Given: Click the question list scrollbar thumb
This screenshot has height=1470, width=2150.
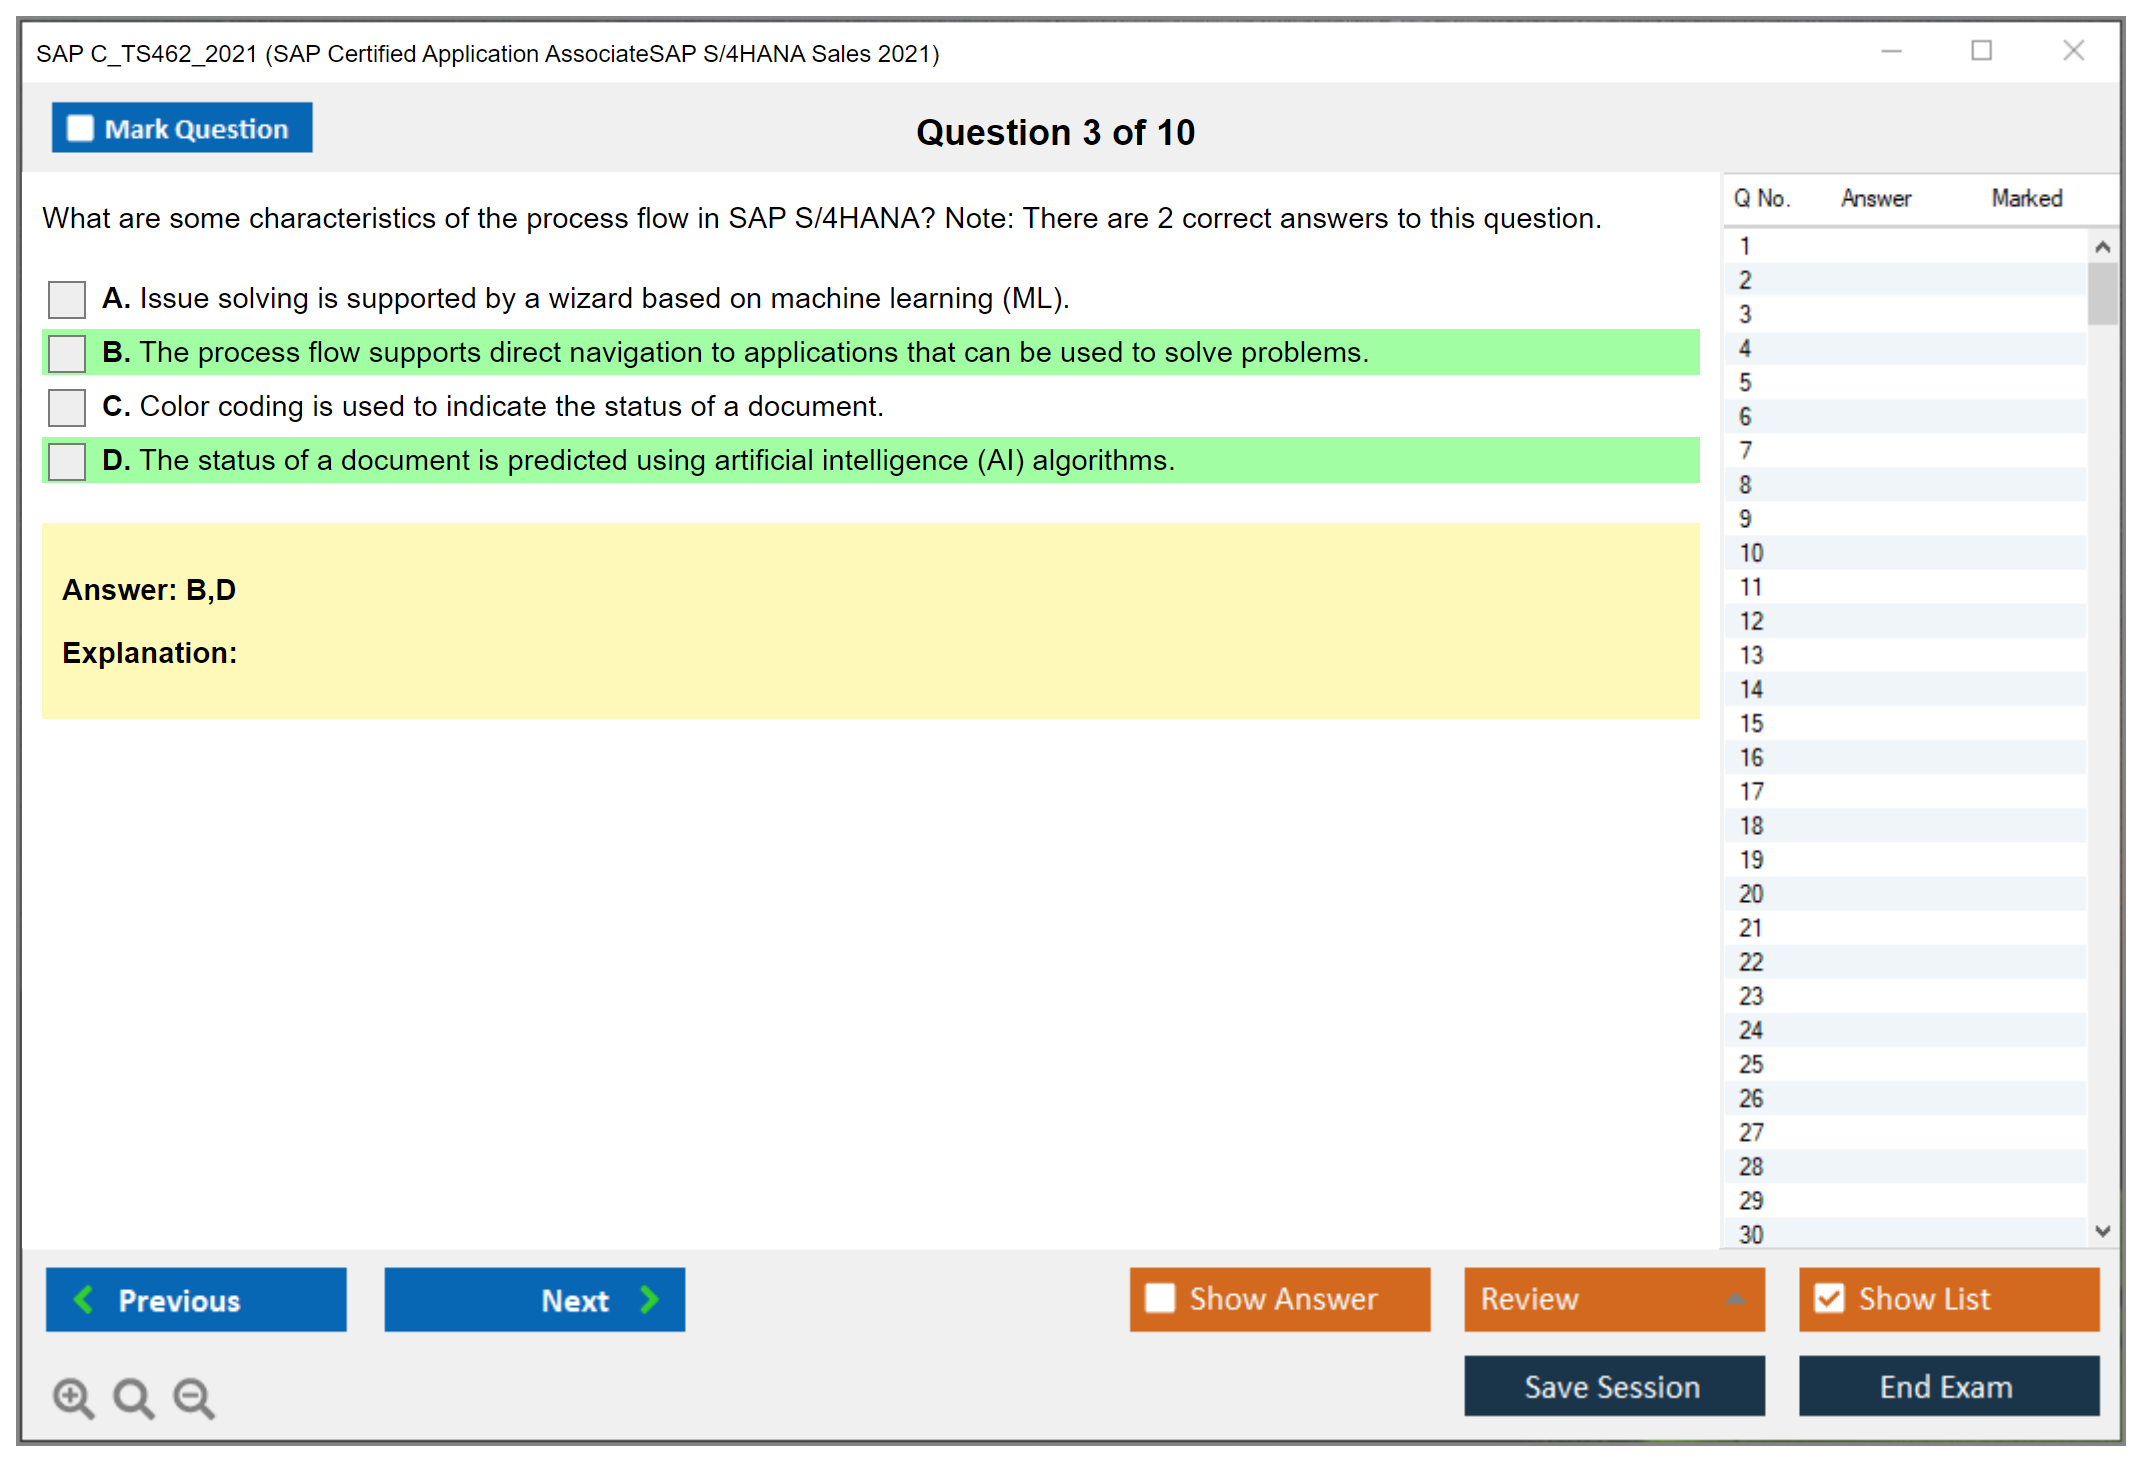Looking at the screenshot, I should 2102,293.
